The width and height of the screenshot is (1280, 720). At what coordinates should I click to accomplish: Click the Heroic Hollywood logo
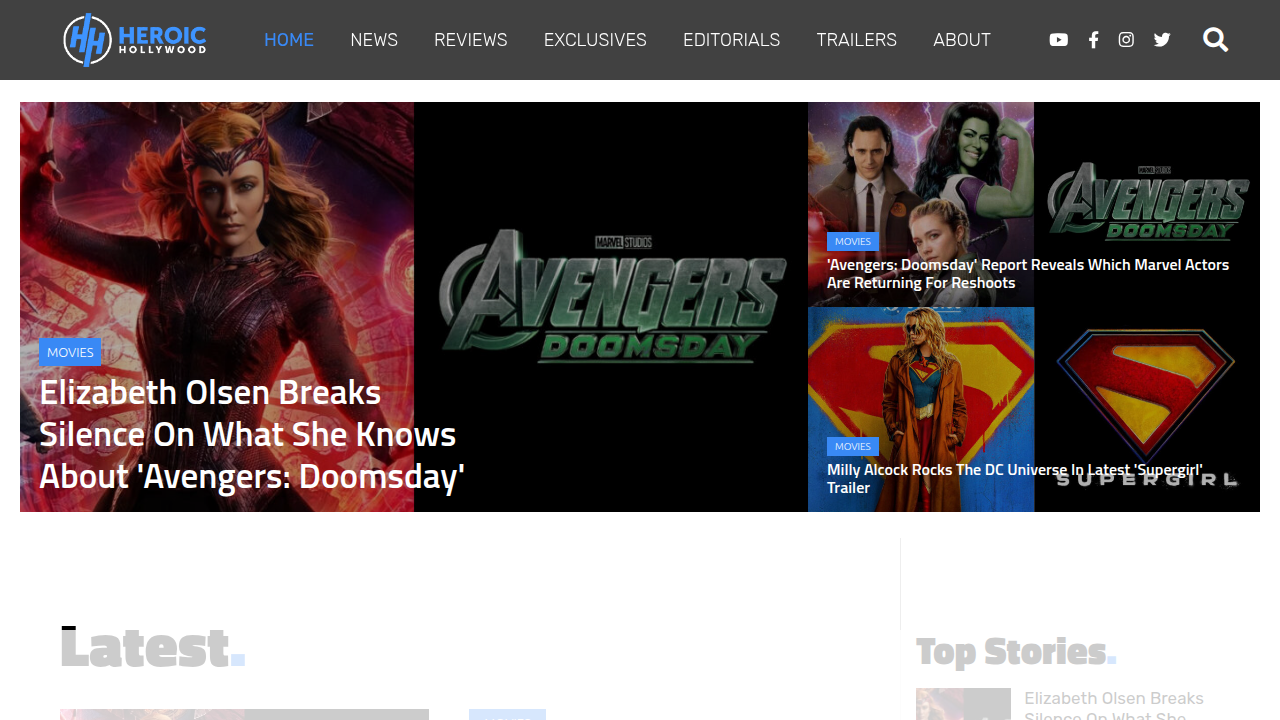[135, 40]
